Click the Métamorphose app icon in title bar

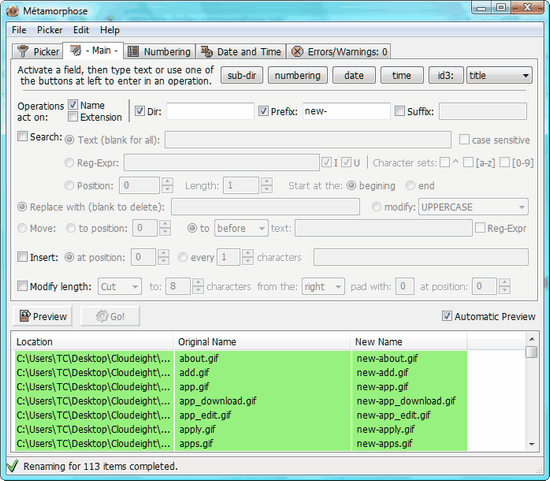[x=13, y=11]
